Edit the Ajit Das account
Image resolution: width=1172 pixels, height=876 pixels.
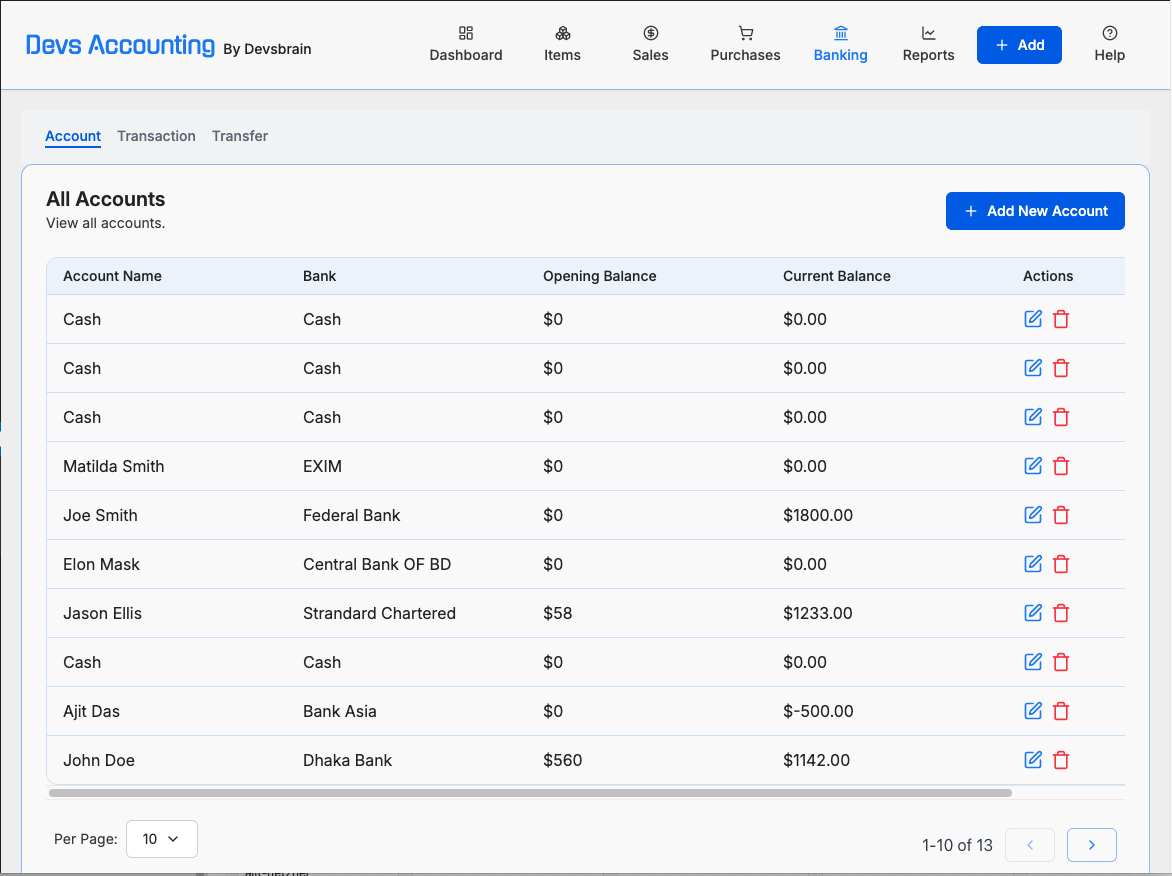coord(1032,711)
